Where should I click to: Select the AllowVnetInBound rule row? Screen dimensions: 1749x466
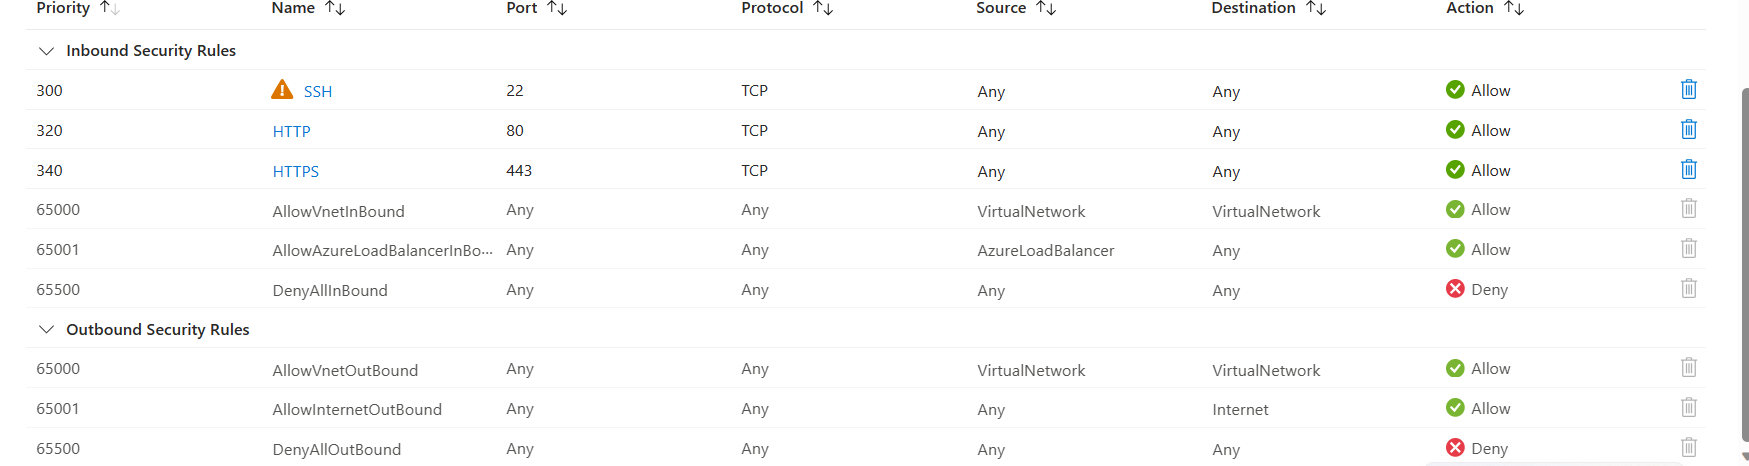[866, 209]
